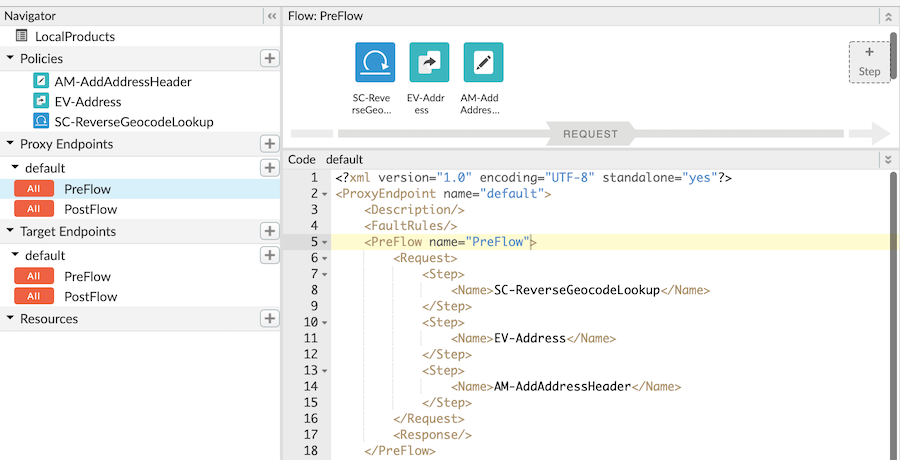
Task: Expand the Code panel with chevron
Action: [x=889, y=159]
